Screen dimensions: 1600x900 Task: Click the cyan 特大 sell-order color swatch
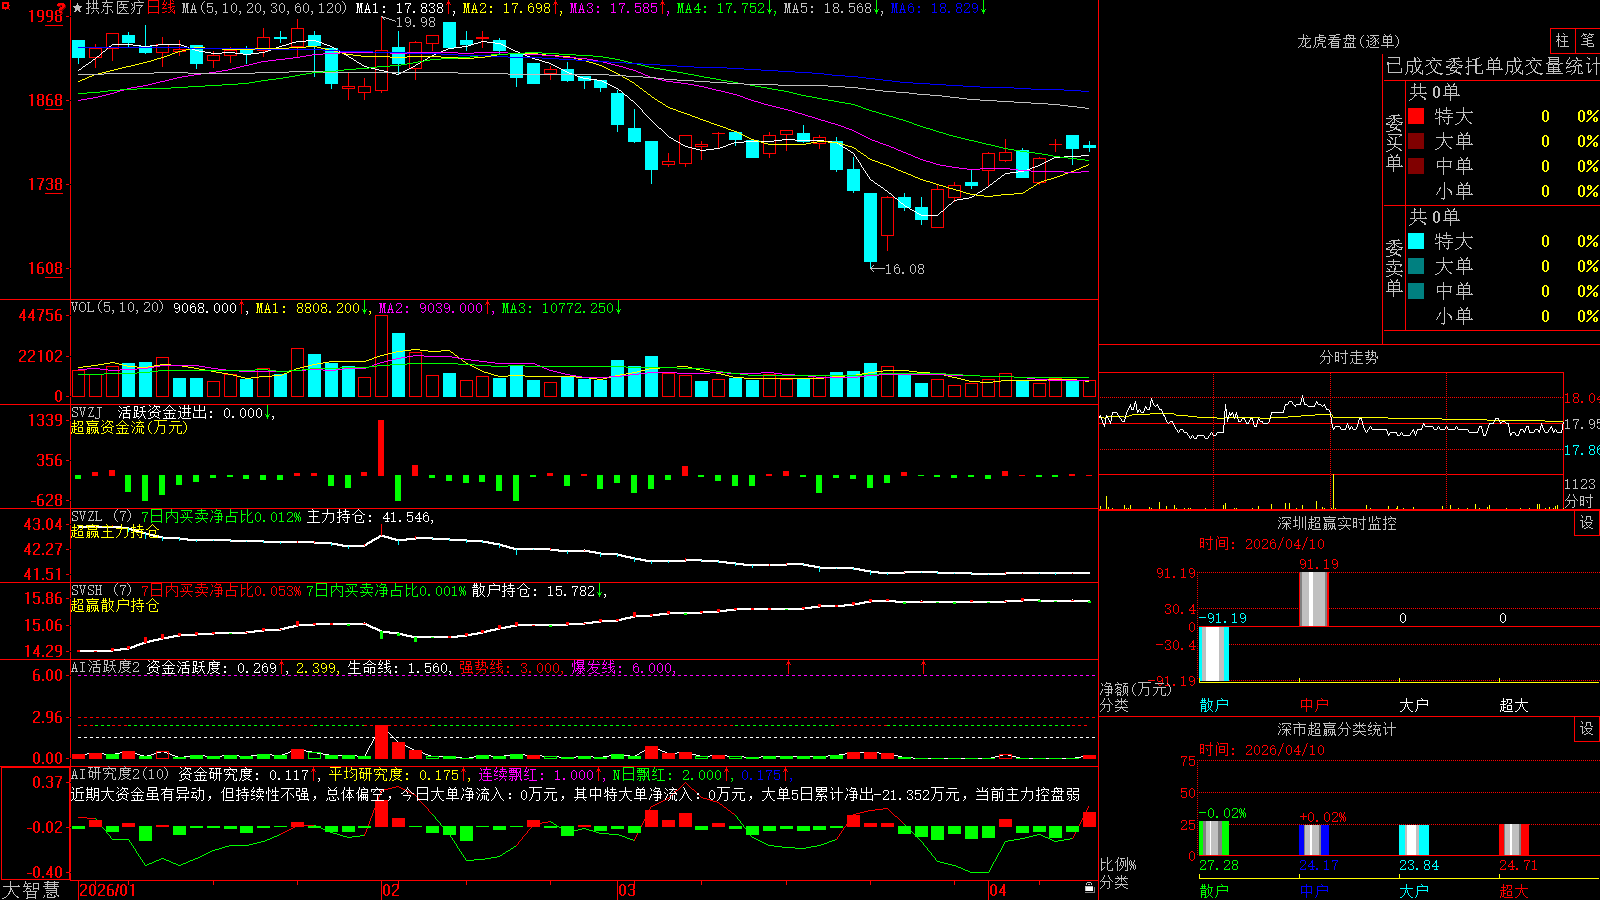1416,241
